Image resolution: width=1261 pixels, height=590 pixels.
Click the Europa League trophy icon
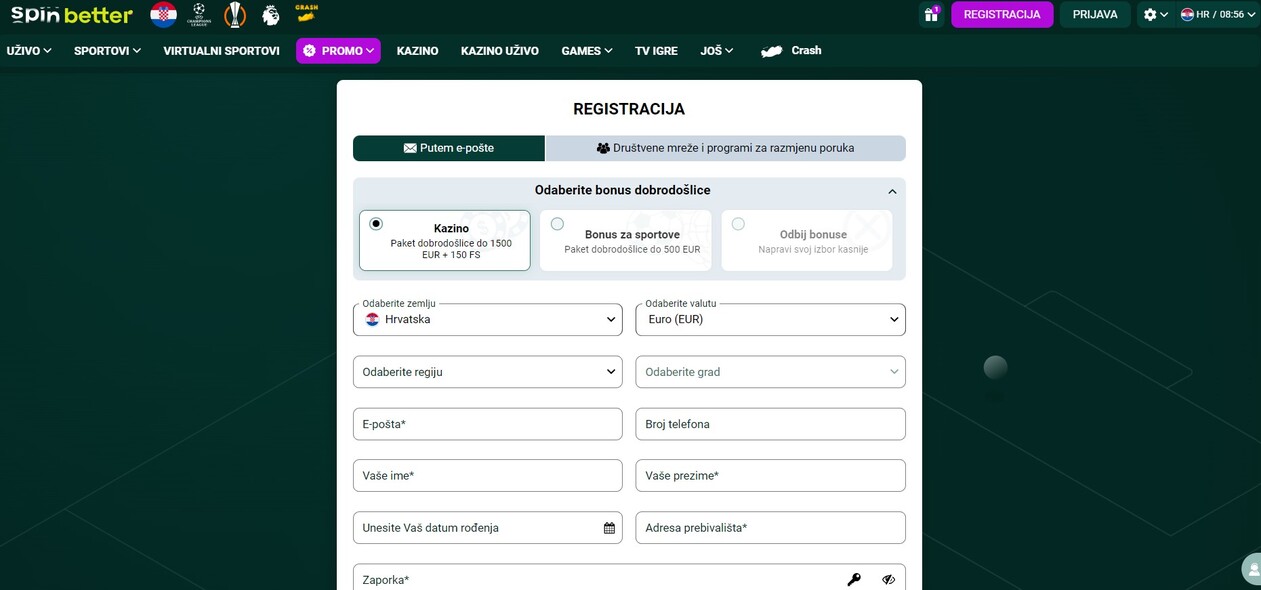pyautogui.click(x=234, y=14)
